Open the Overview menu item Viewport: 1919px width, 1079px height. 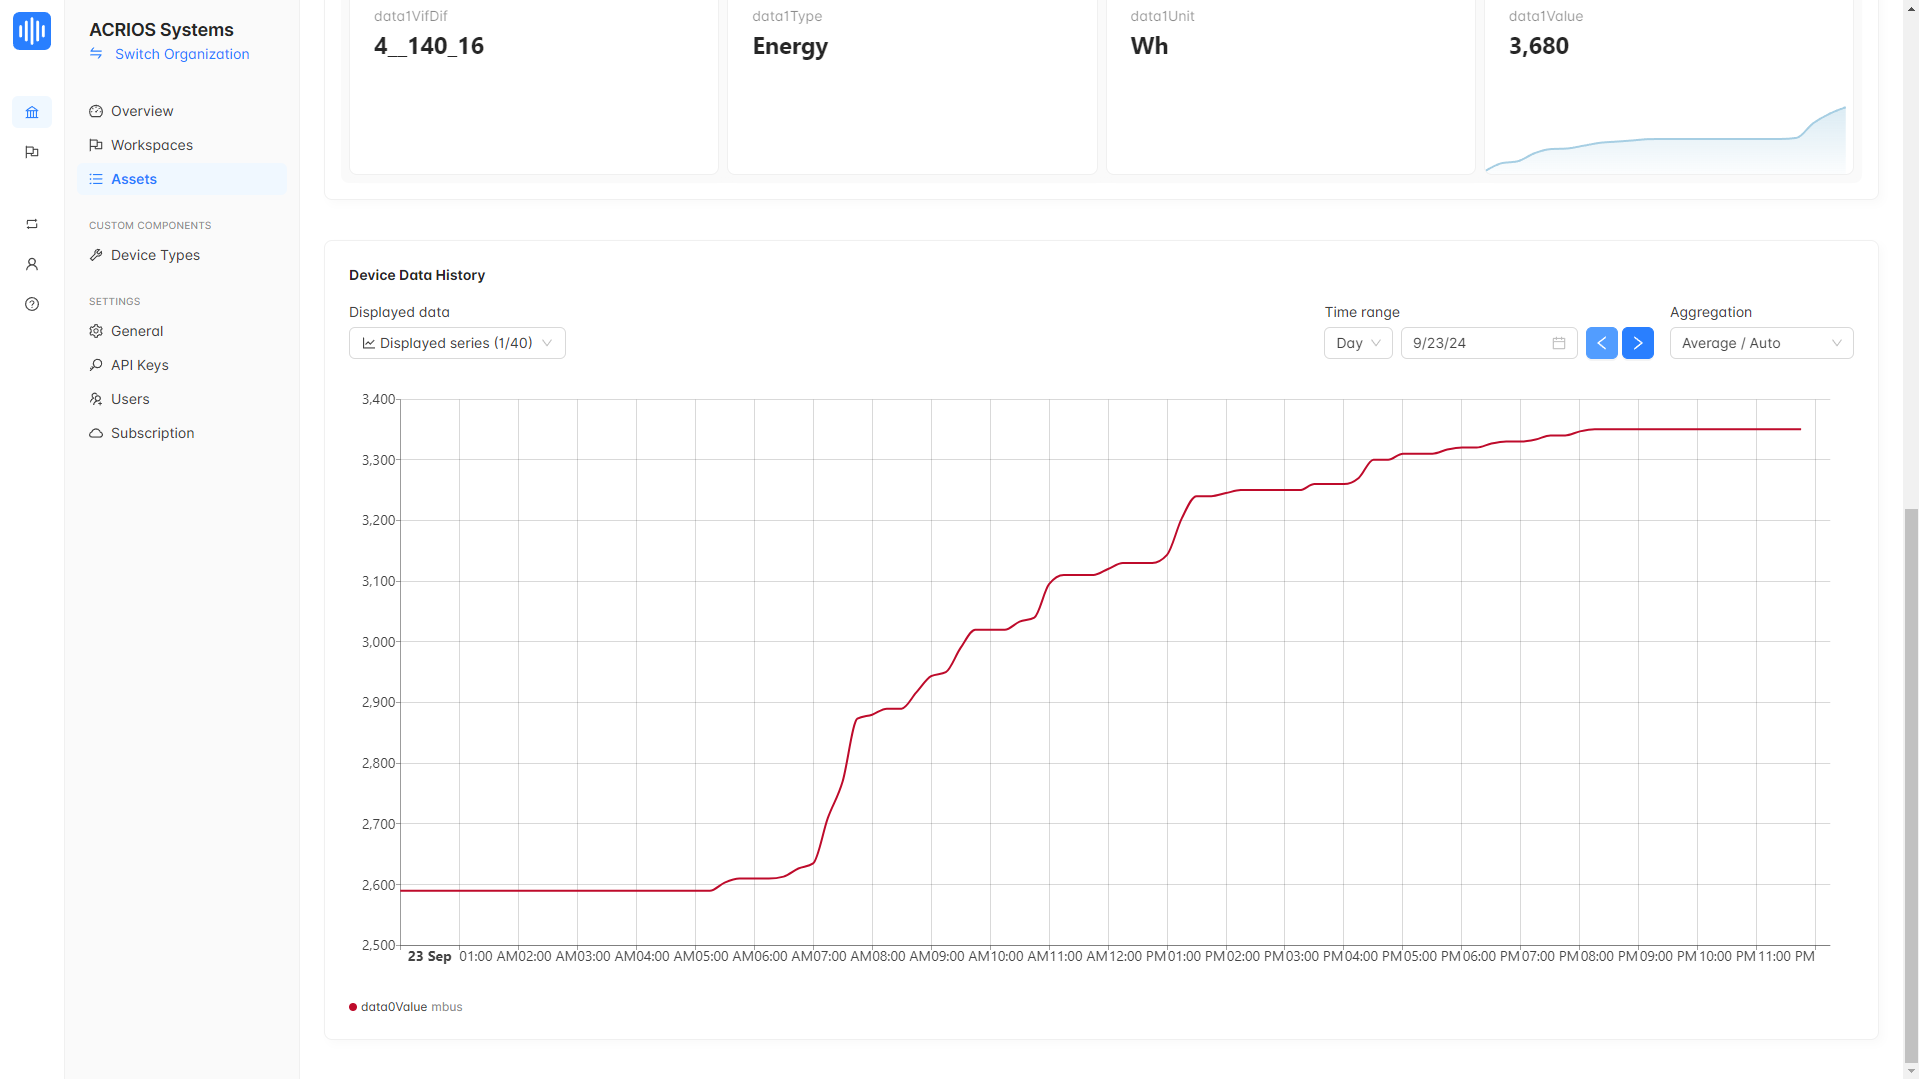click(x=142, y=111)
